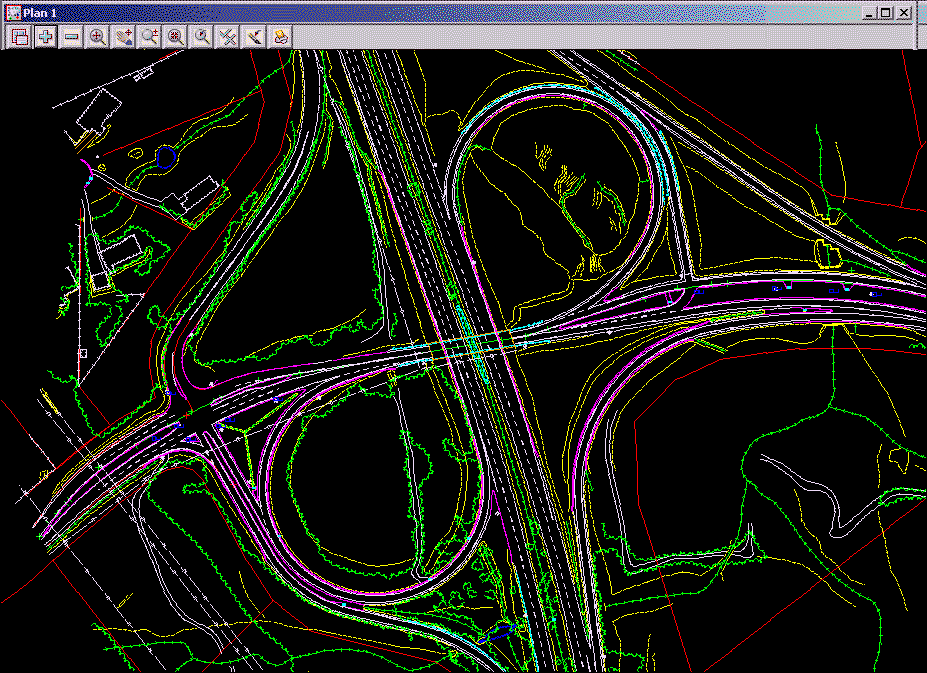Open the plot/print icon at toolbar end

(280, 37)
